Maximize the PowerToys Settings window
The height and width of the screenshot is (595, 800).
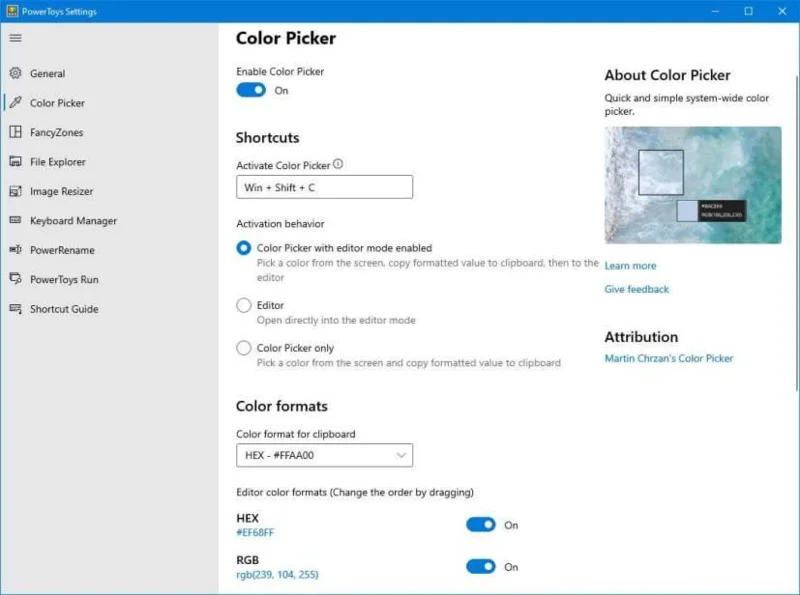pyautogui.click(x=748, y=11)
